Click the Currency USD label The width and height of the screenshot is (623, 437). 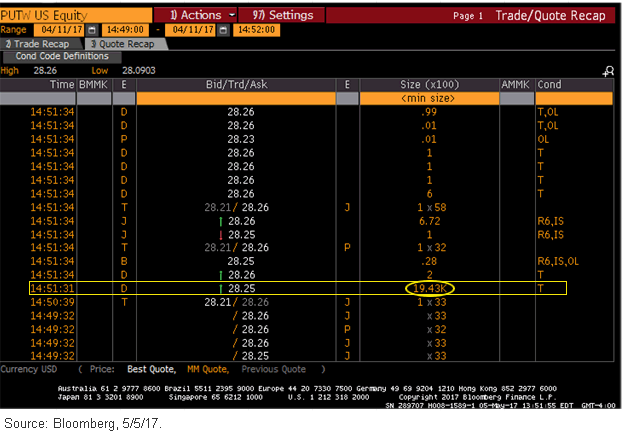[x=29, y=369]
